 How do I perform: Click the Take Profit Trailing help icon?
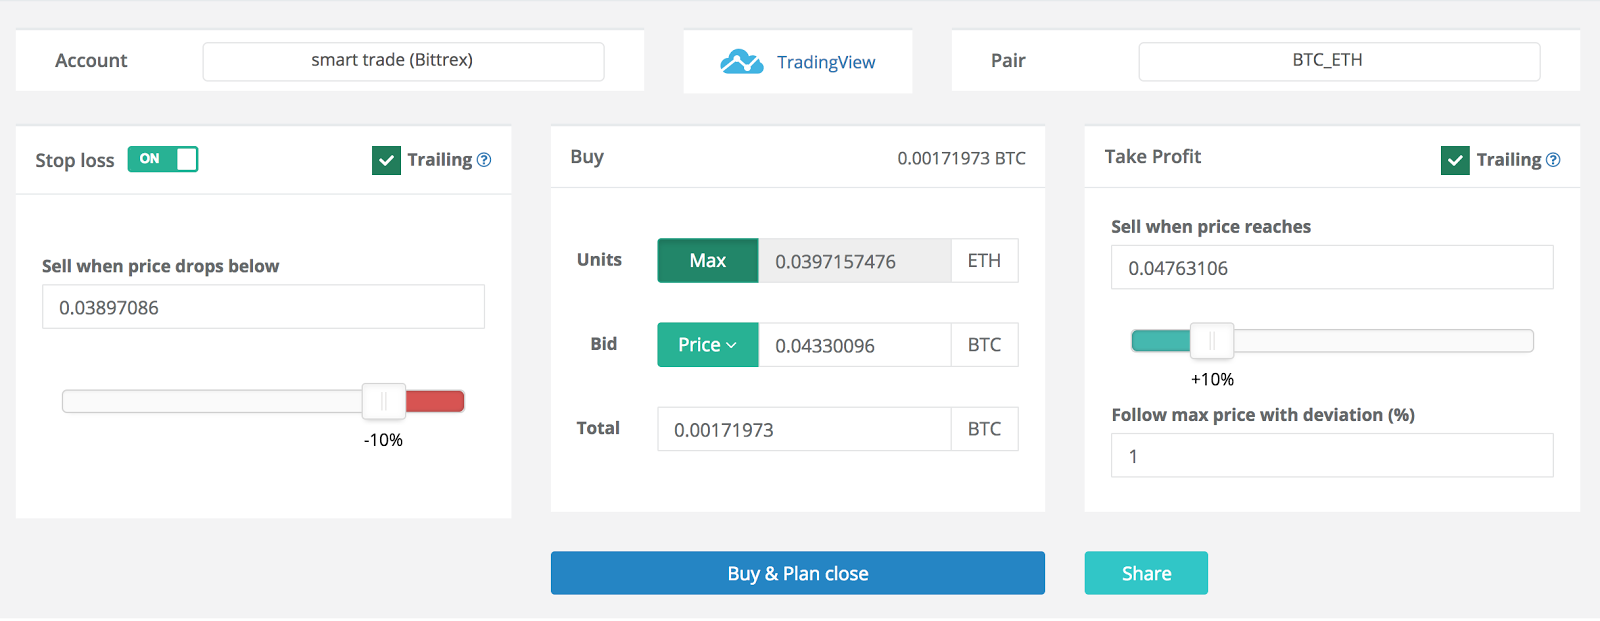1553,160
